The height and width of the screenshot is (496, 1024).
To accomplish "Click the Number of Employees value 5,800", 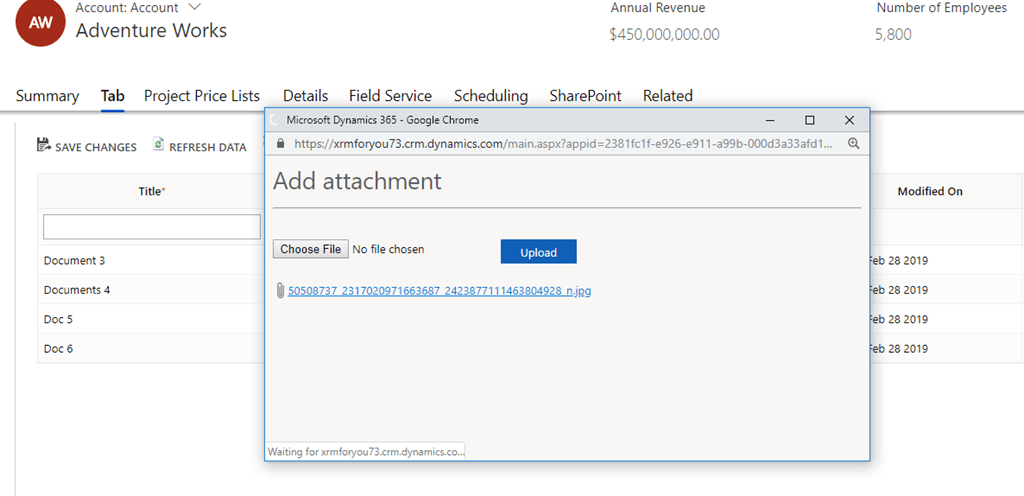I will pos(893,35).
